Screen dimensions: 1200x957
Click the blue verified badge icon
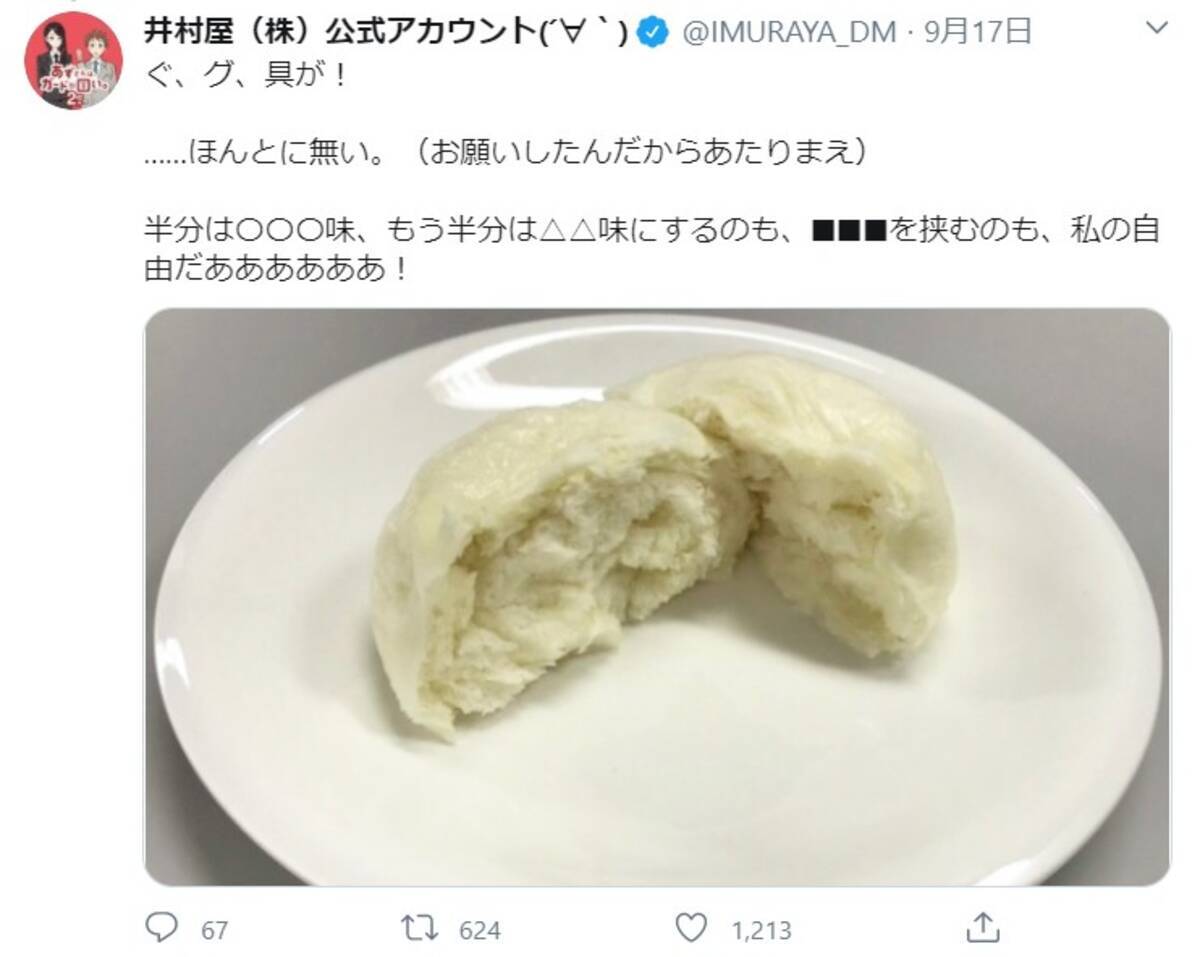point(655,33)
